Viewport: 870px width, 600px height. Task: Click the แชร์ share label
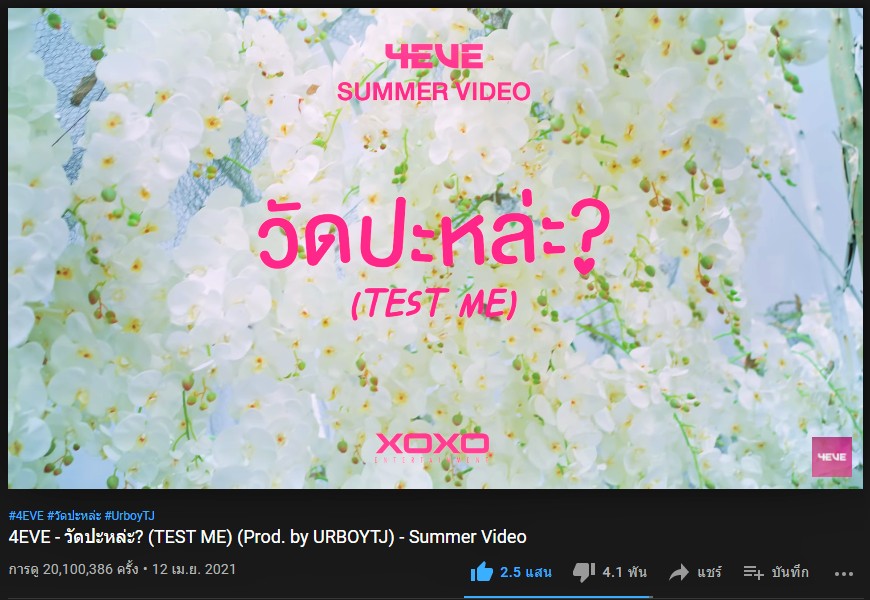(709, 572)
